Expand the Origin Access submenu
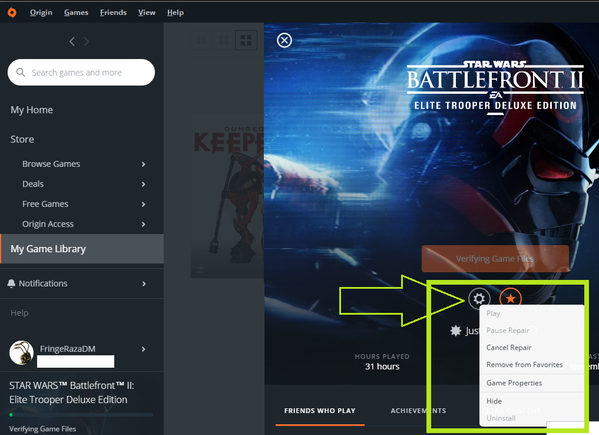 click(x=143, y=224)
